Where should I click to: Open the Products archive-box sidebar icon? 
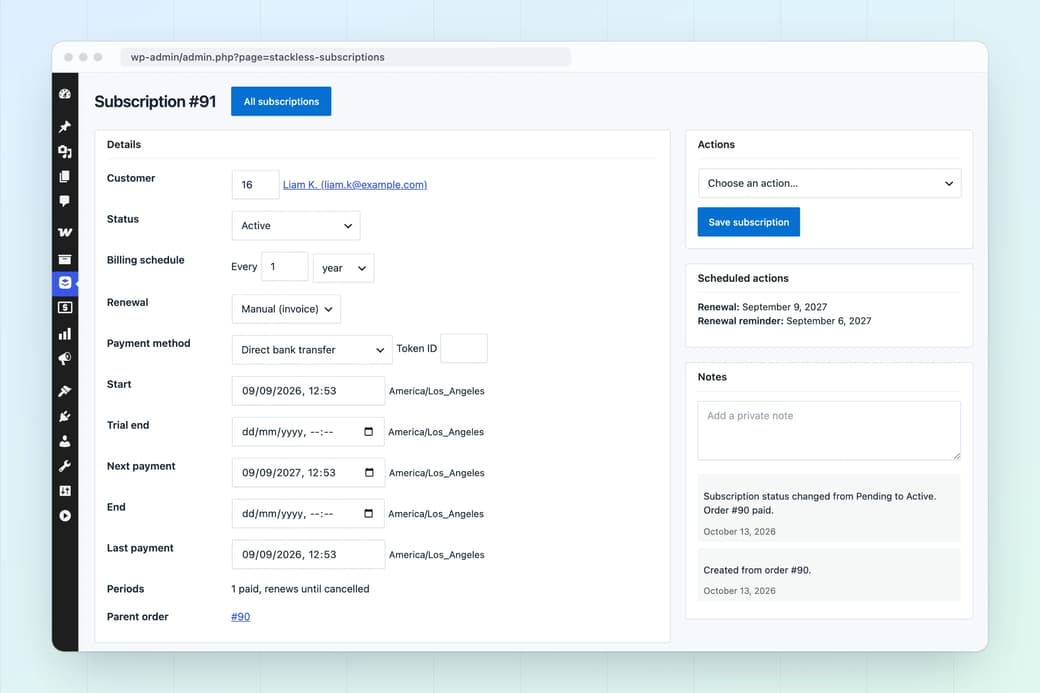tap(65, 259)
